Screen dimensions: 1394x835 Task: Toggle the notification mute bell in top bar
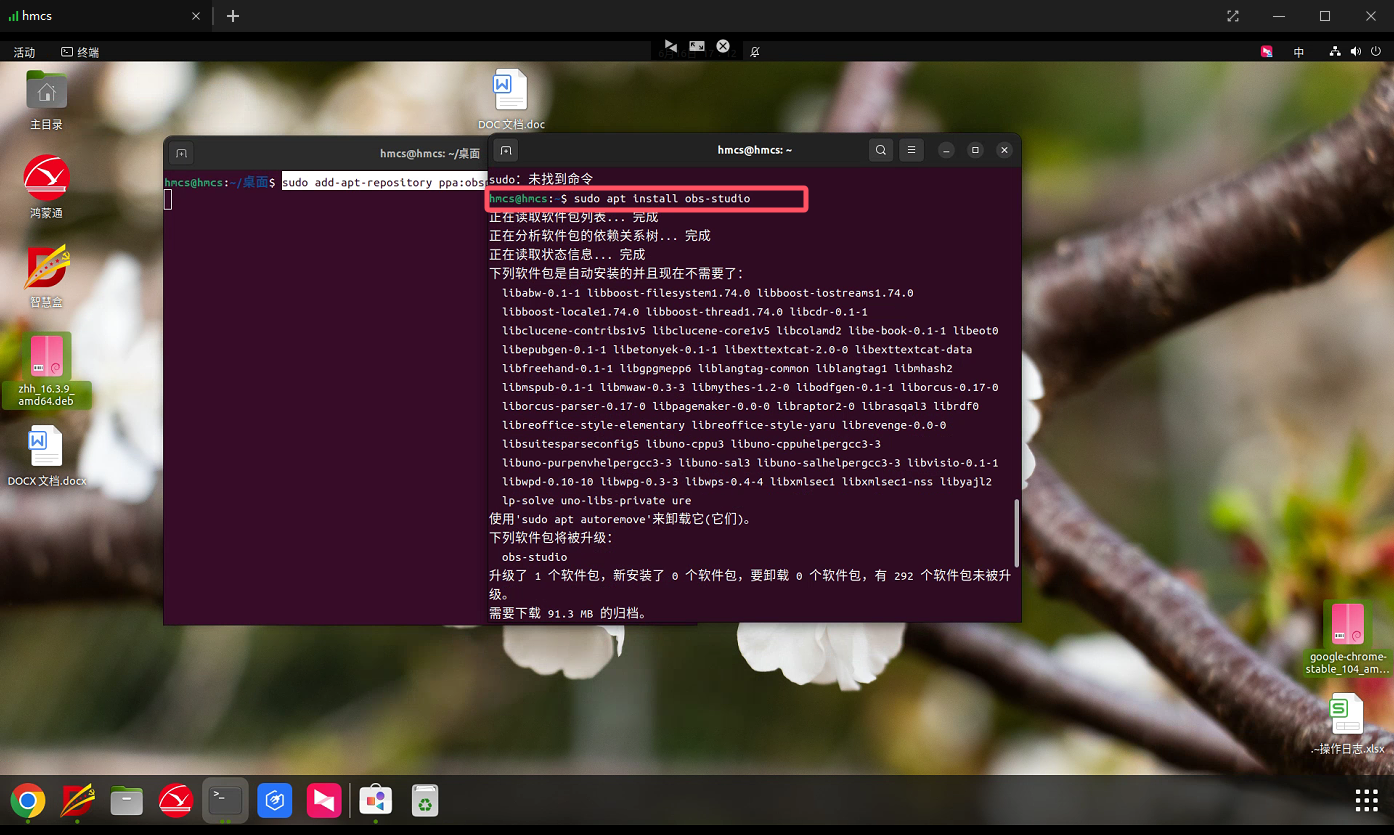[x=755, y=51]
